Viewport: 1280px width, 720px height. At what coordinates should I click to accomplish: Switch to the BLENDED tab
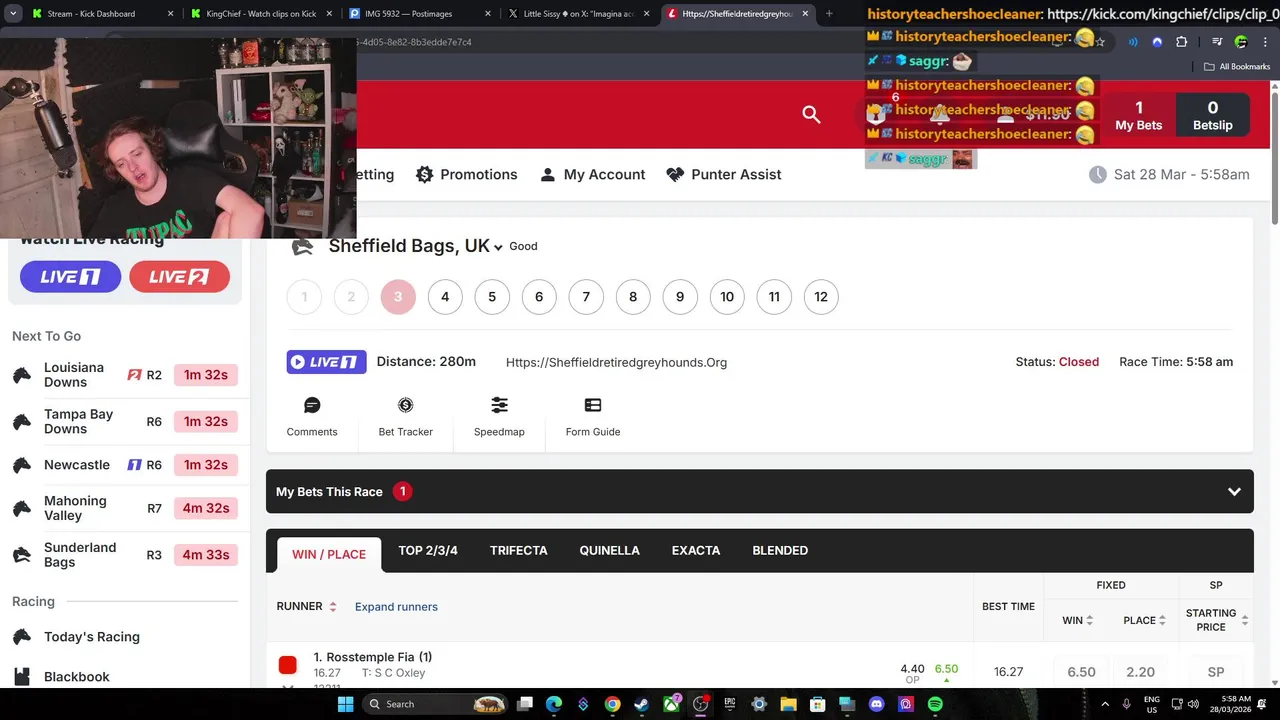(x=780, y=551)
